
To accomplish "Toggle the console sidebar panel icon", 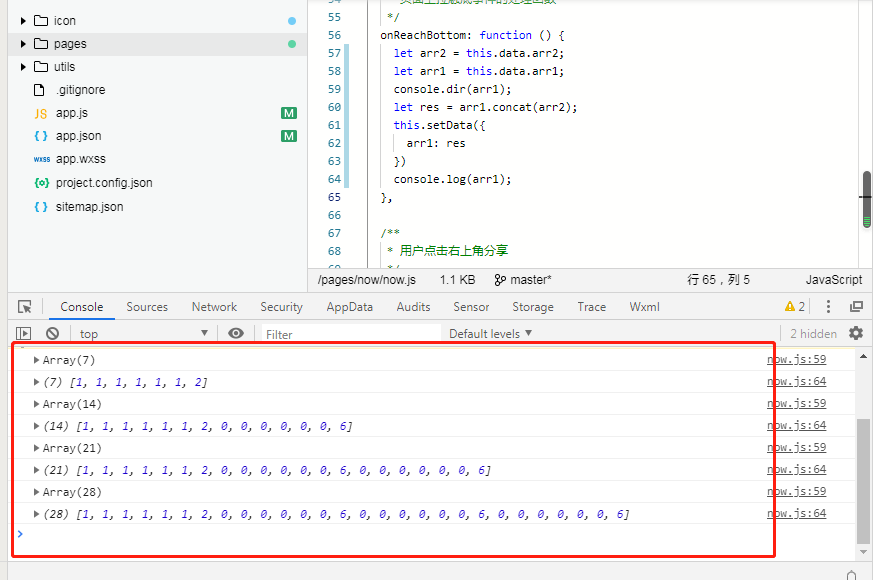I will (23, 333).
